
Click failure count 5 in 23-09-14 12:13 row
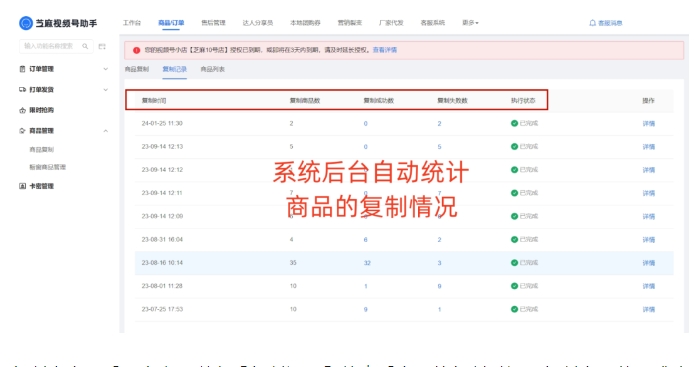point(439,147)
